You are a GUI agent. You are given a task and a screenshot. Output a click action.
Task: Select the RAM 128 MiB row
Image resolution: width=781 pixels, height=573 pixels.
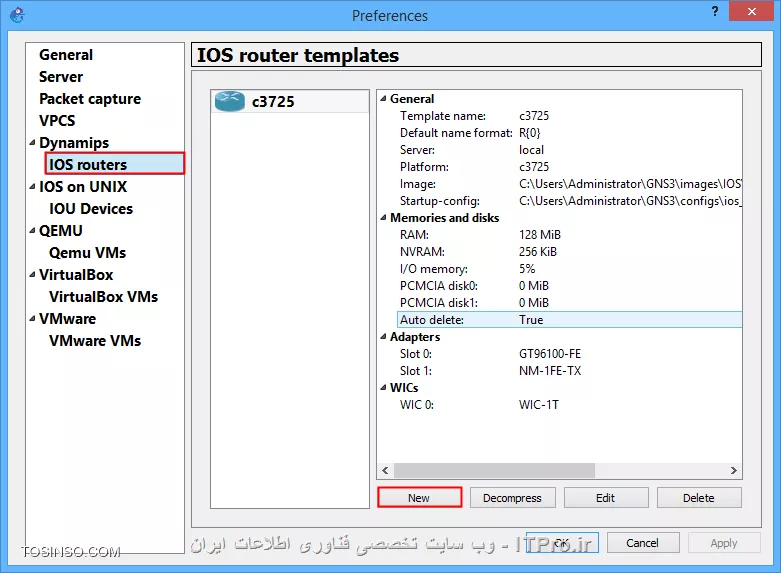[570, 234]
